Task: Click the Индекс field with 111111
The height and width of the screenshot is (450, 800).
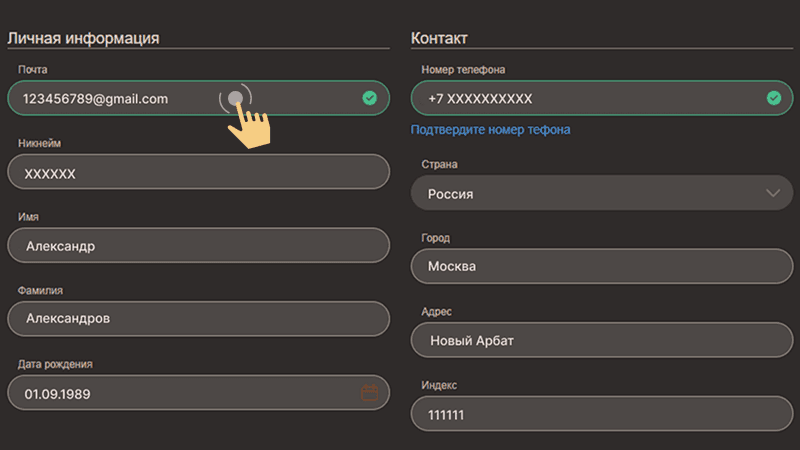Action: (x=602, y=414)
